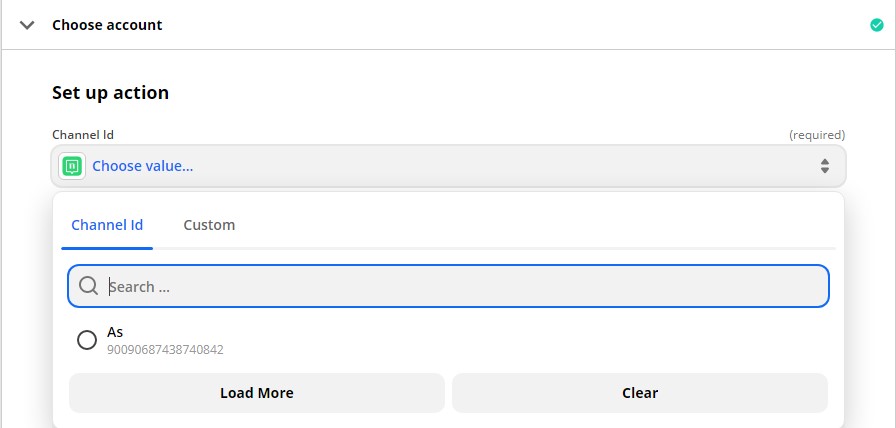896x428 pixels.
Task: Click the As channel name label
Action: coord(115,332)
